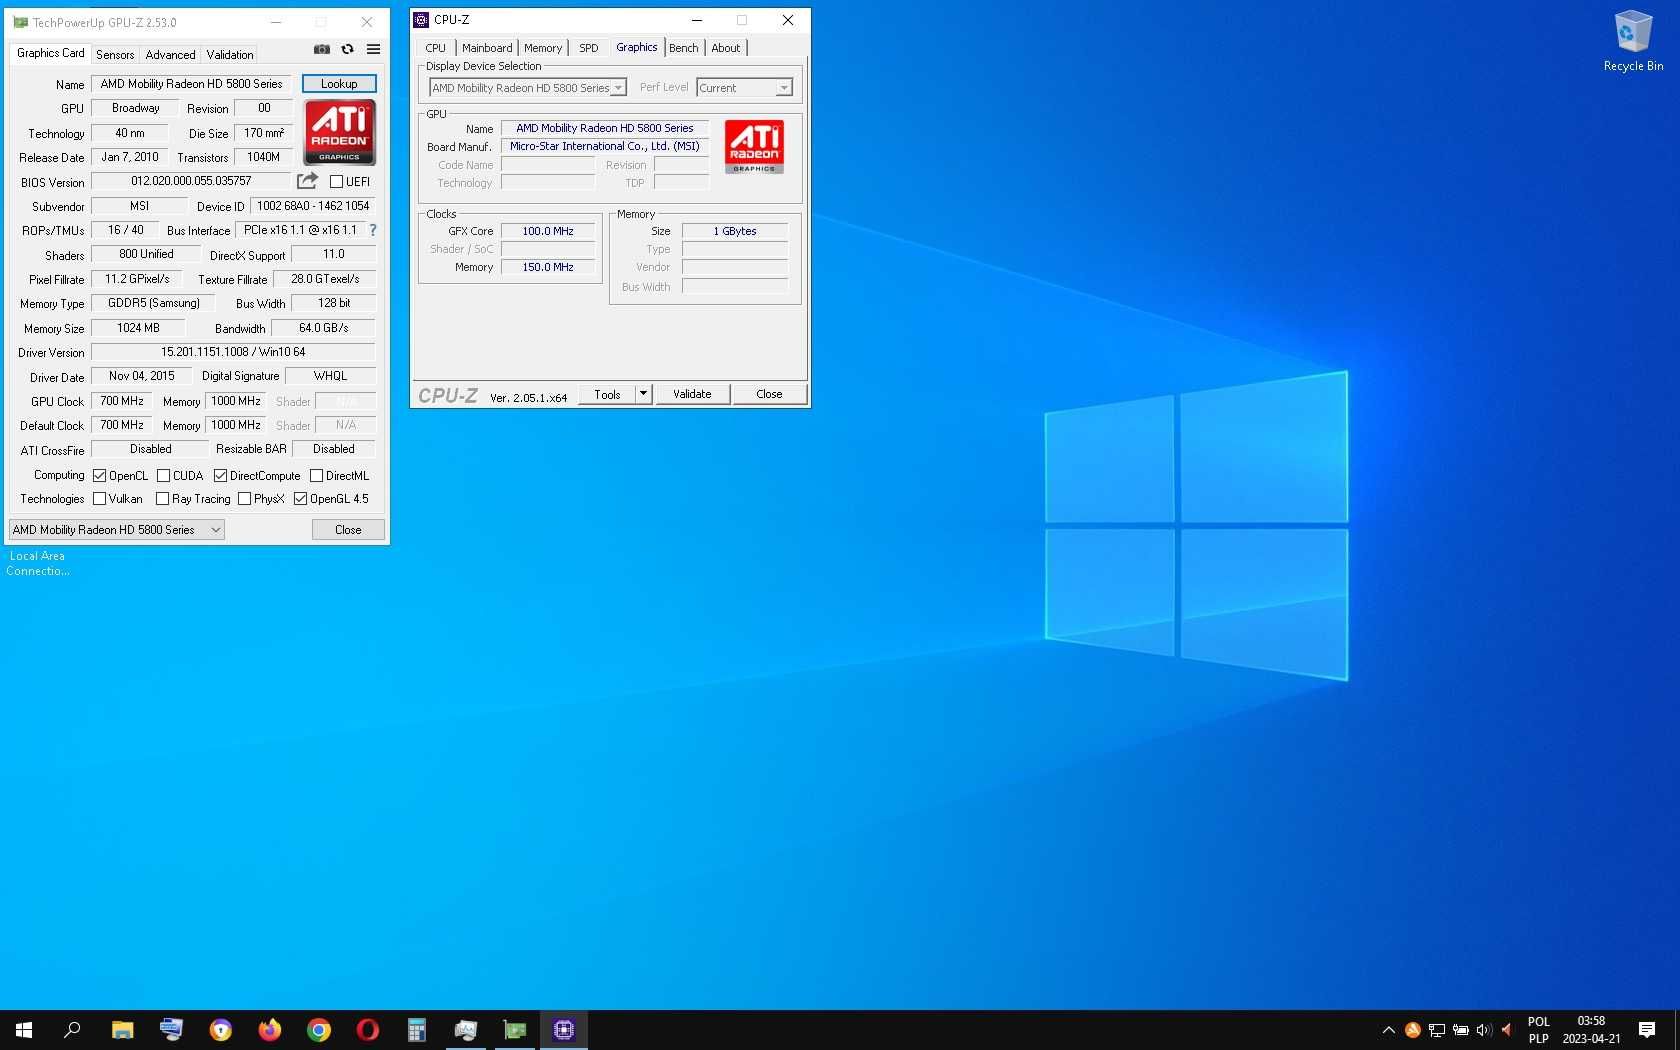The width and height of the screenshot is (1680, 1050).
Task: Click the muted volume tray icon
Action: pos(1507,1030)
